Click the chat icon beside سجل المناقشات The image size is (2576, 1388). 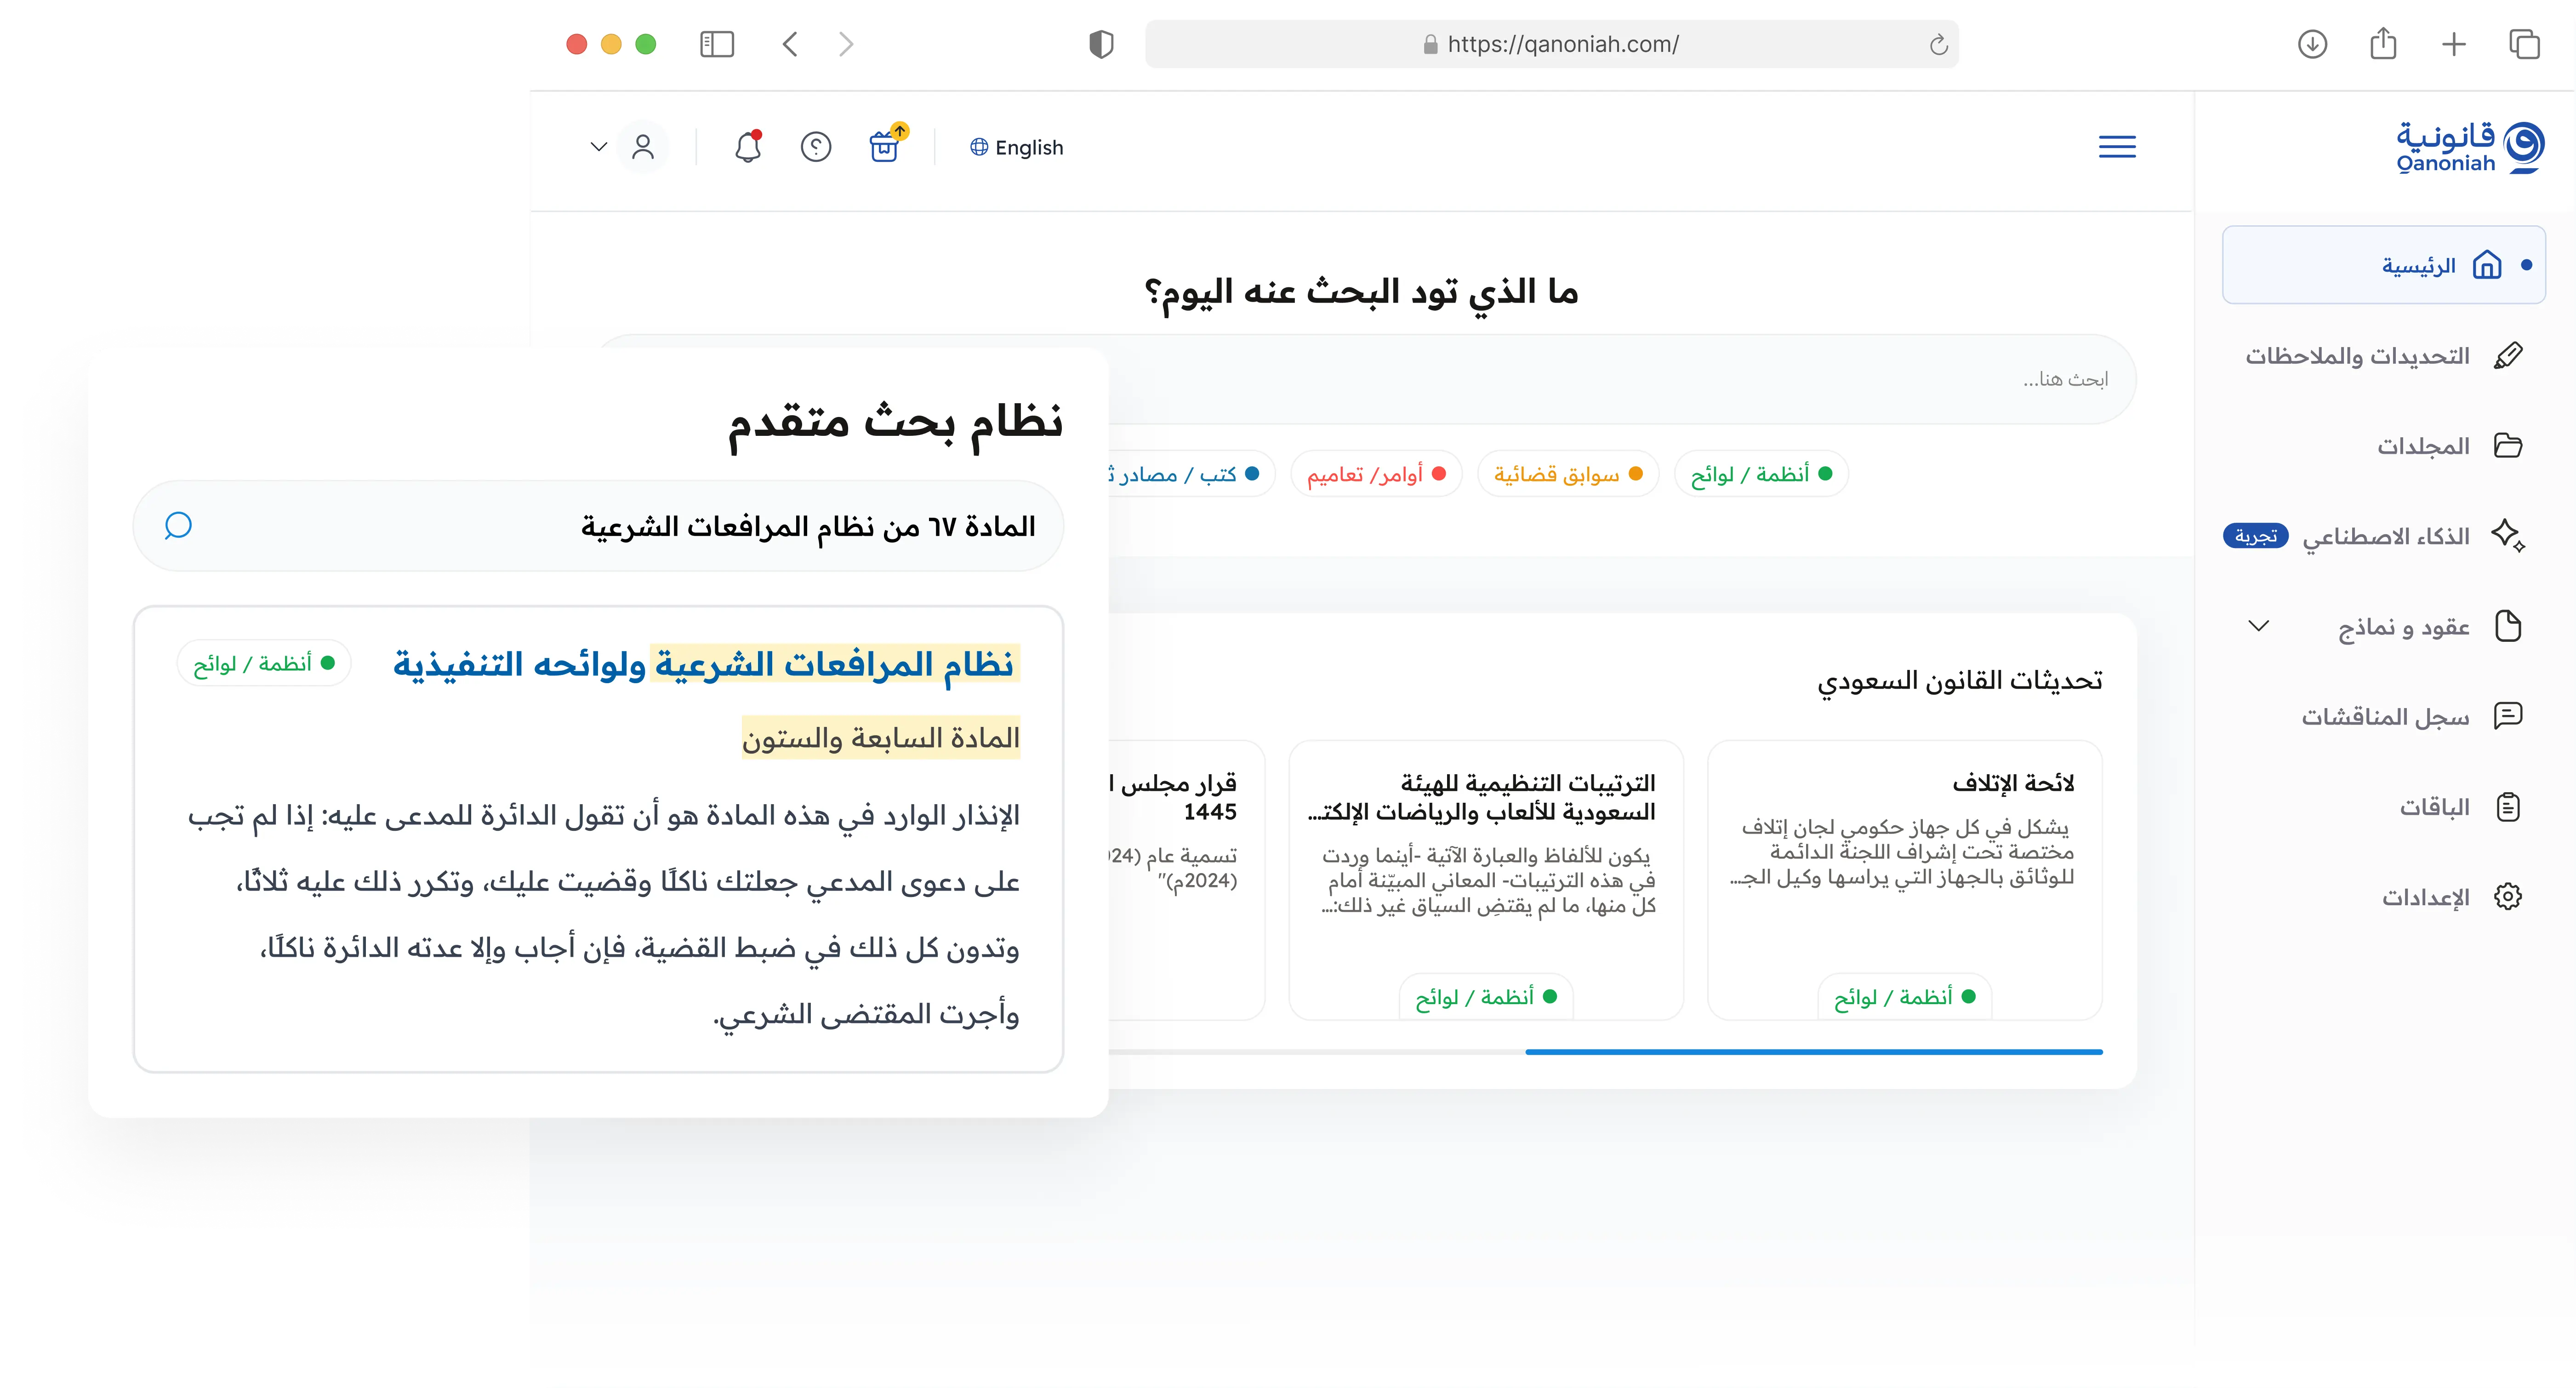2508,716
